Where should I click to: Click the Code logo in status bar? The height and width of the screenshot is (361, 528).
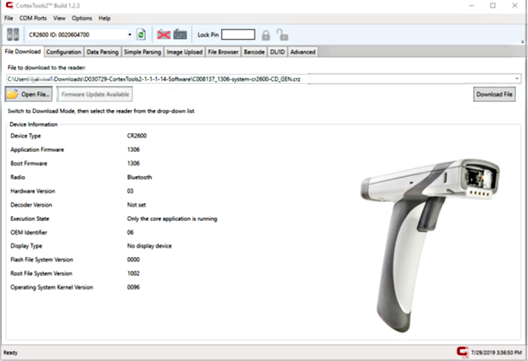[x=463, y=352]
